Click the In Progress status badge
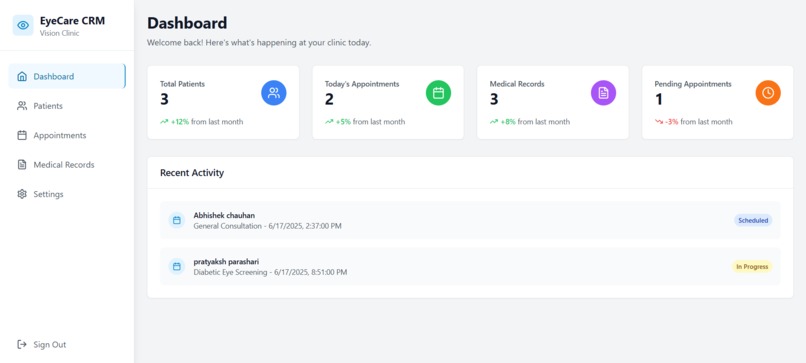This screenshot has height=363, width=806. click(752, 266)
